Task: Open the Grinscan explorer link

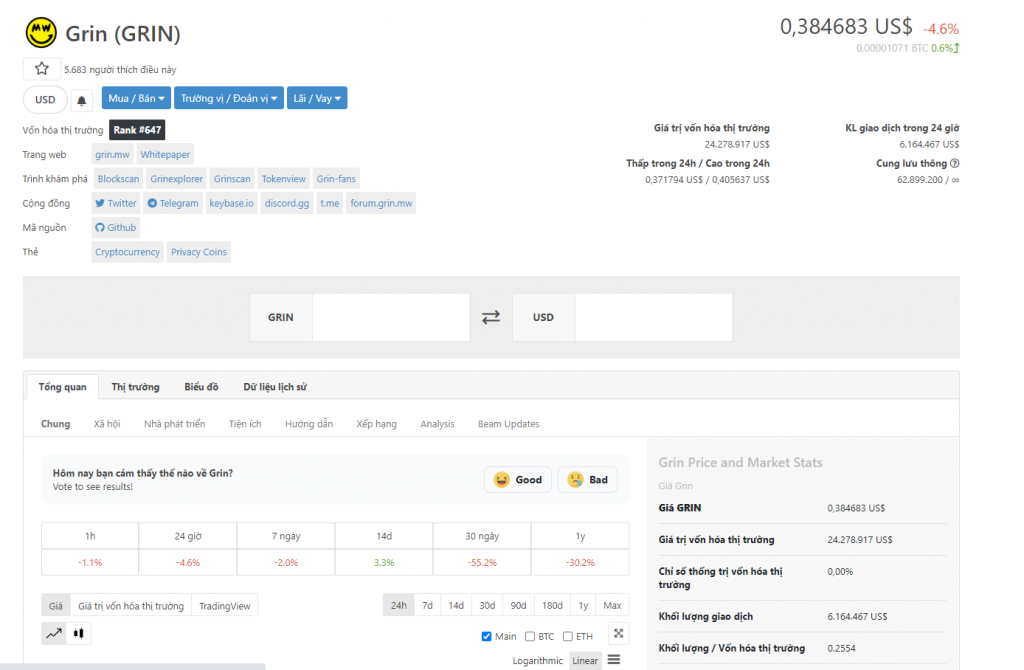Action: click(232, 178)
